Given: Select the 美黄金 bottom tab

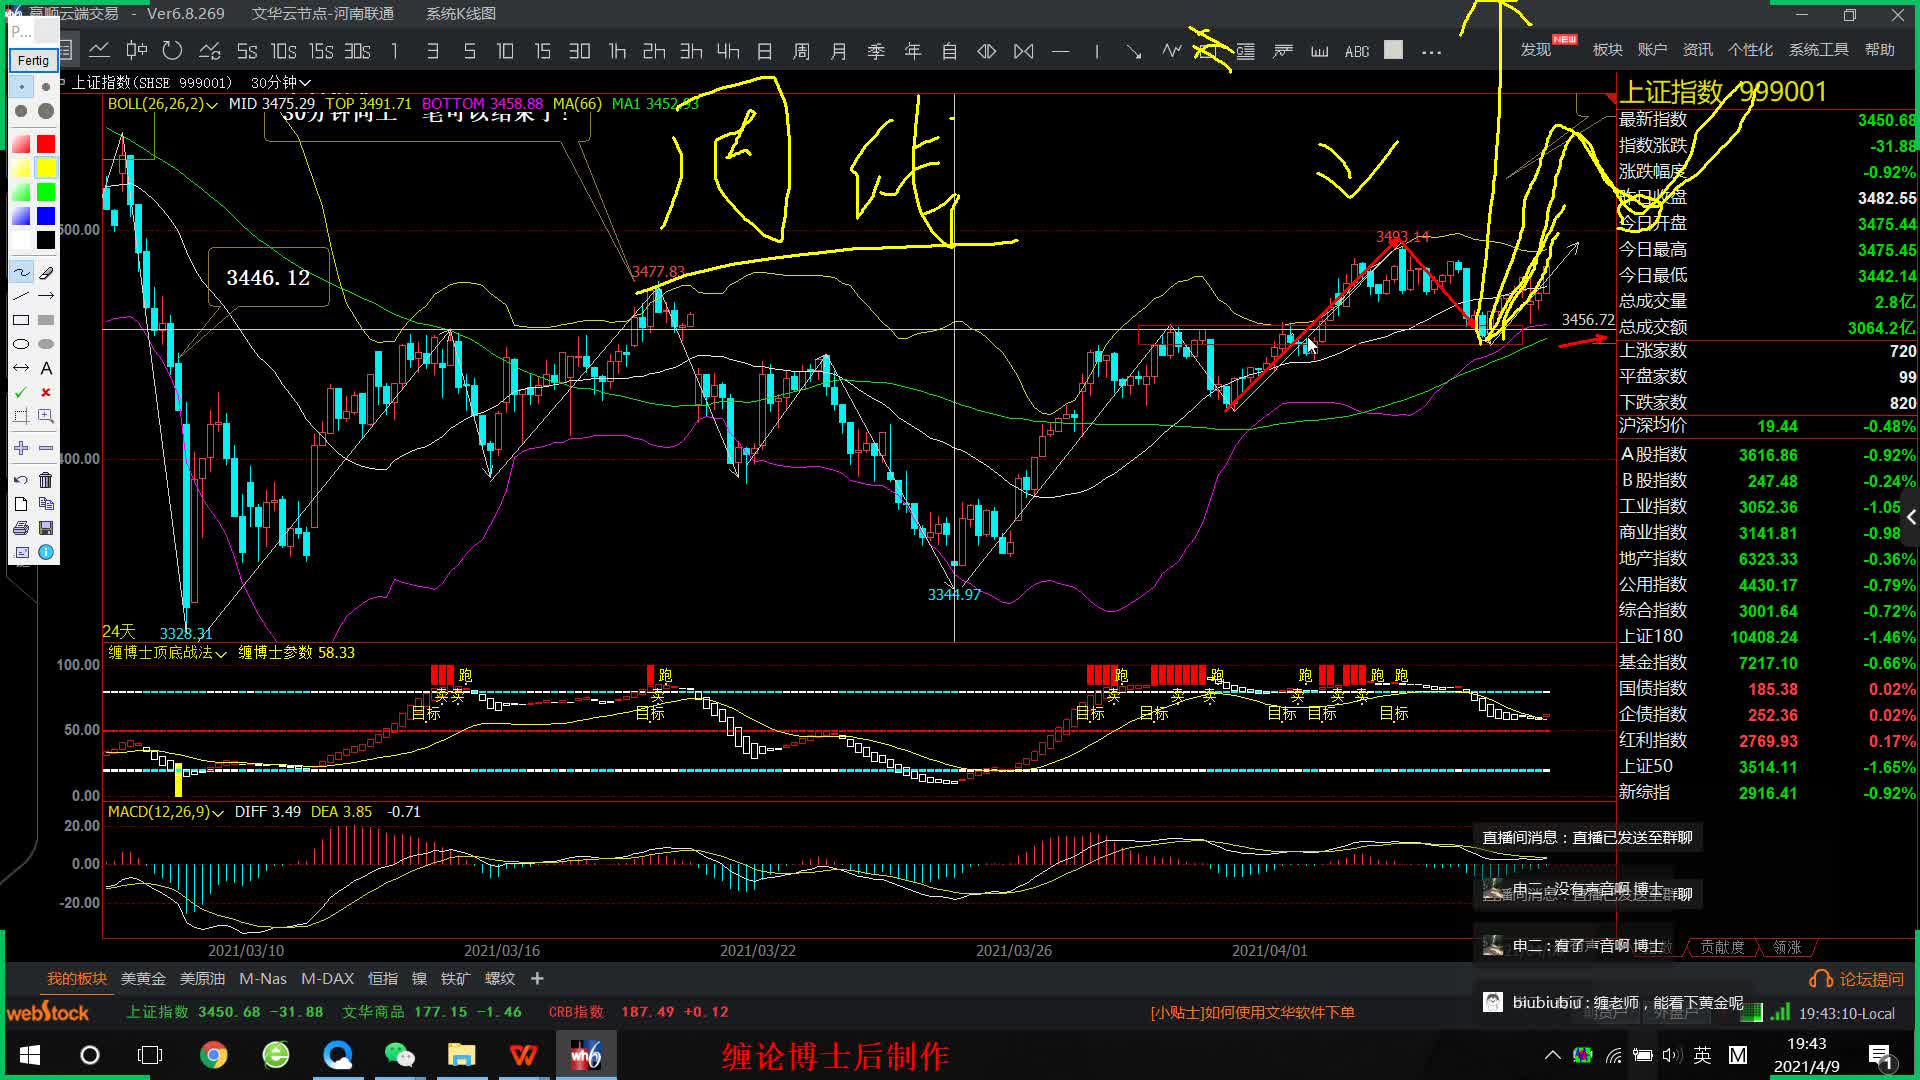Looking at the screenshot, I should (144, 979).
